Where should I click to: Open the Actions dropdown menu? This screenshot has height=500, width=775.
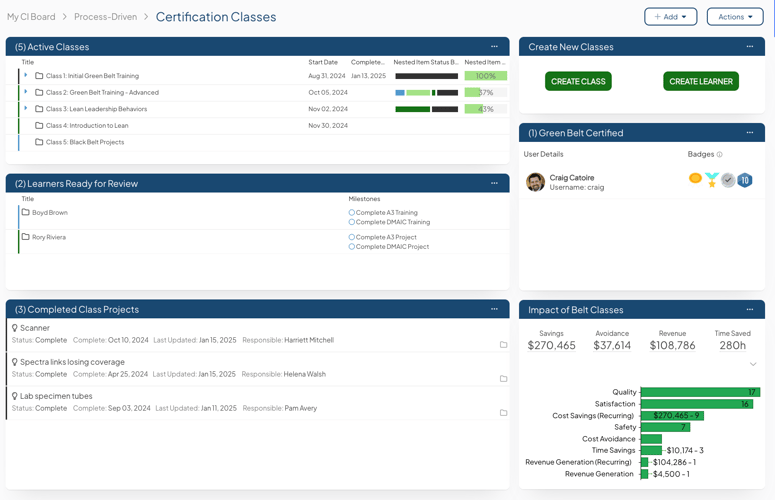coord(734,17)
